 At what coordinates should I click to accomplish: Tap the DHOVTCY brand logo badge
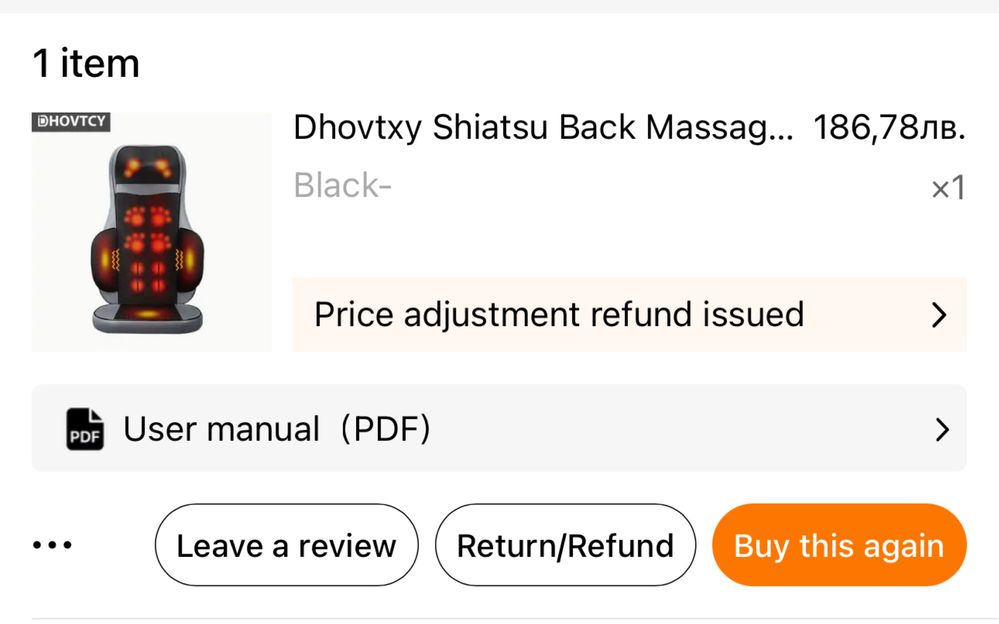pyautogui.click(x=71, y=122)
